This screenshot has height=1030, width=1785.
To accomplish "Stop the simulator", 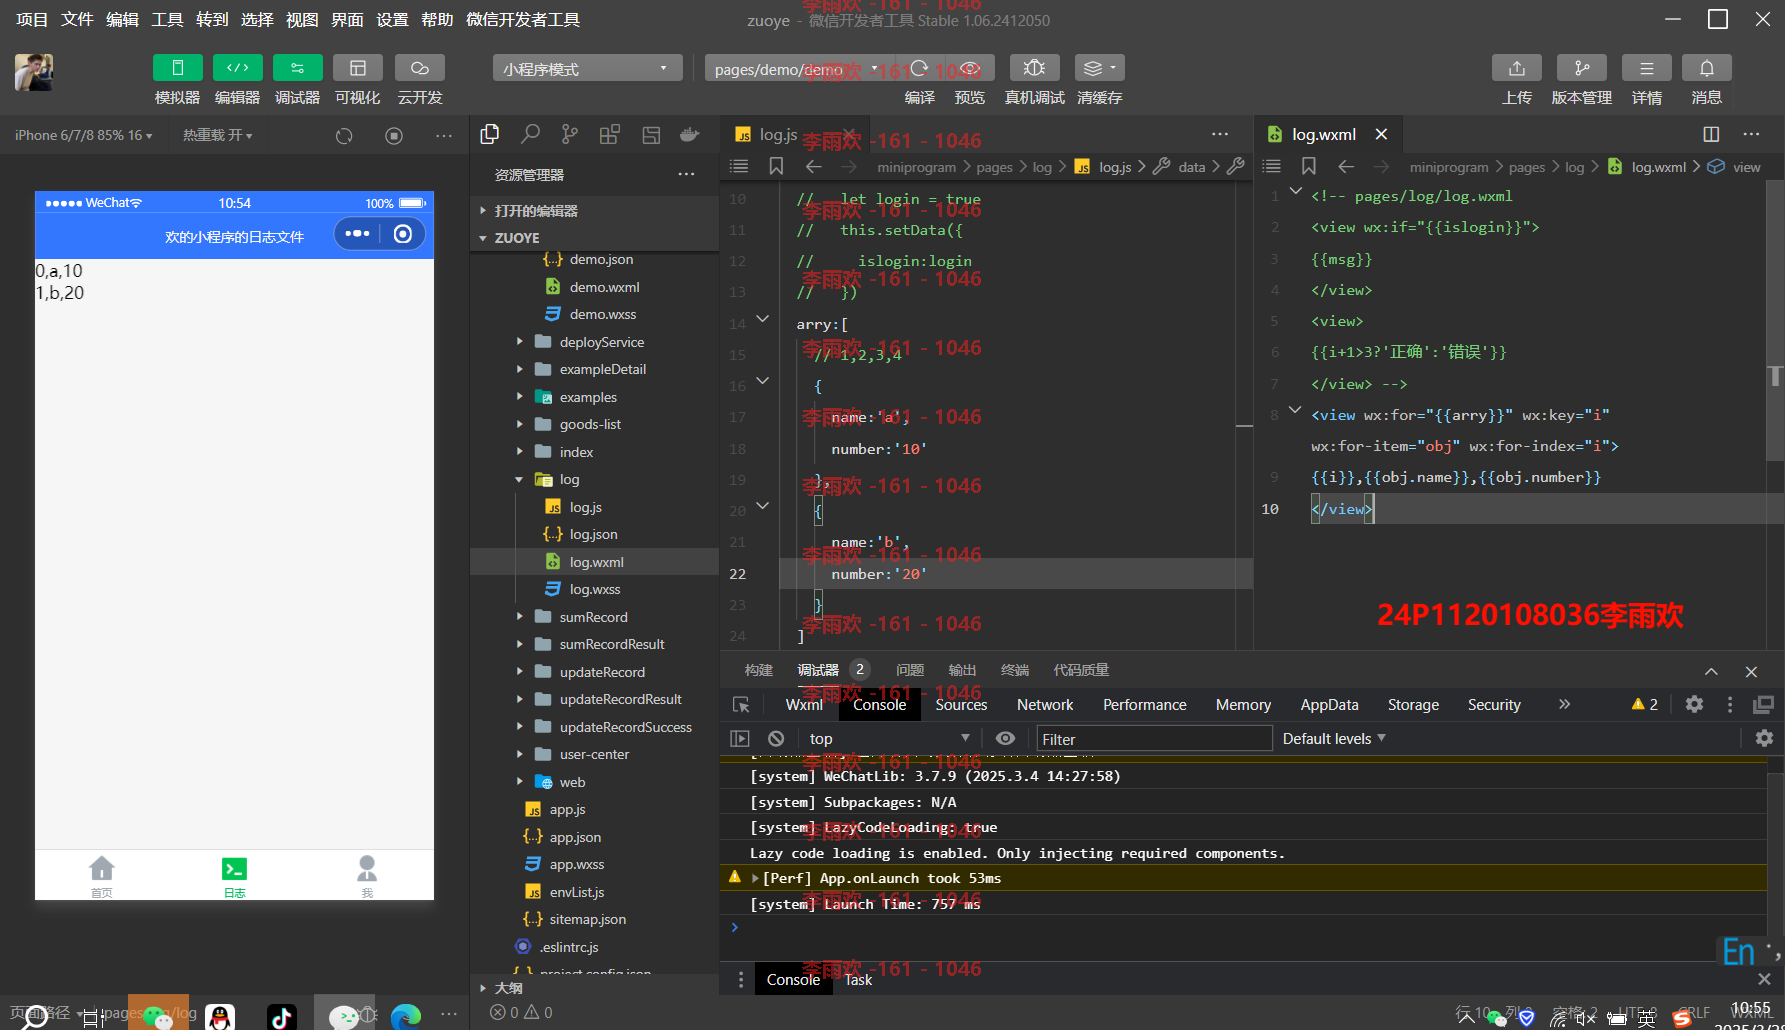I will (394, 136).
